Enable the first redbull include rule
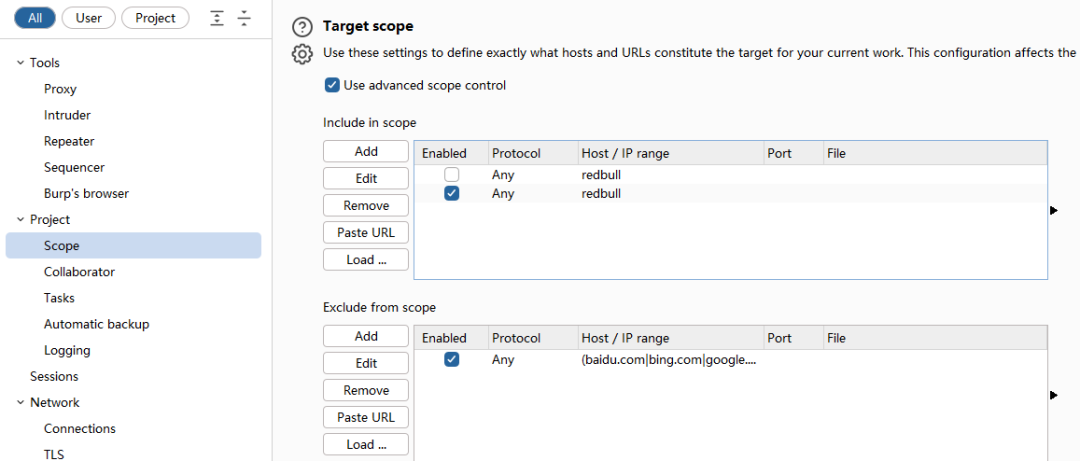The image size is (1080, 461). (x=451, y=175)
